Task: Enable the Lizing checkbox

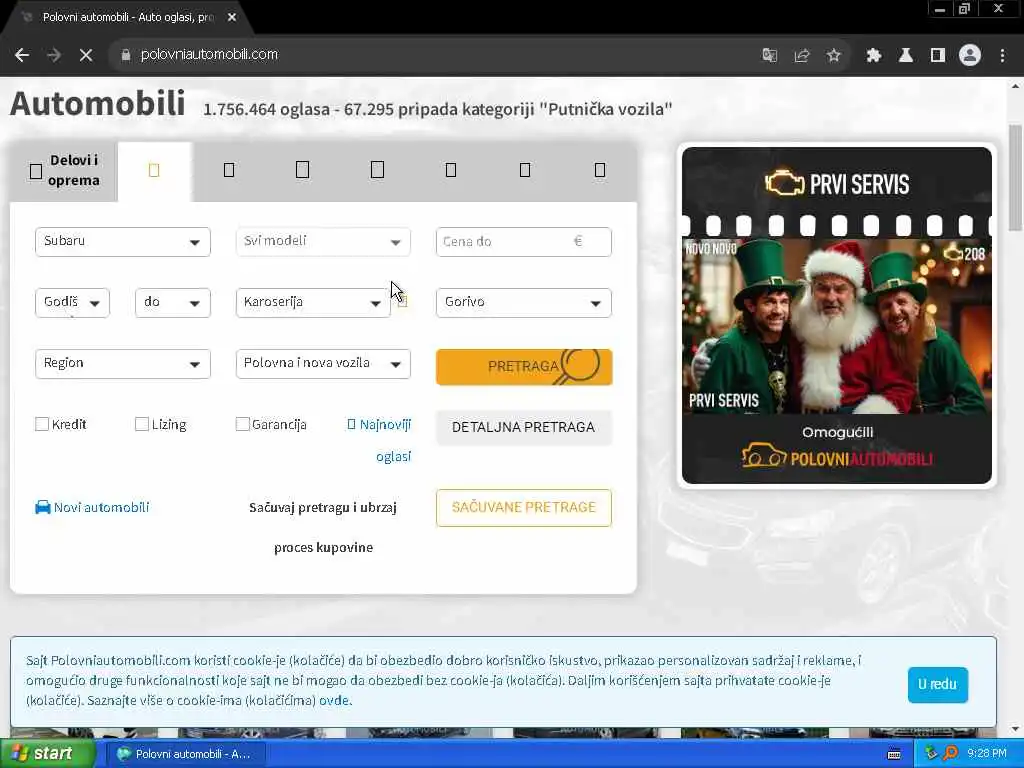Action: point(142,424)
